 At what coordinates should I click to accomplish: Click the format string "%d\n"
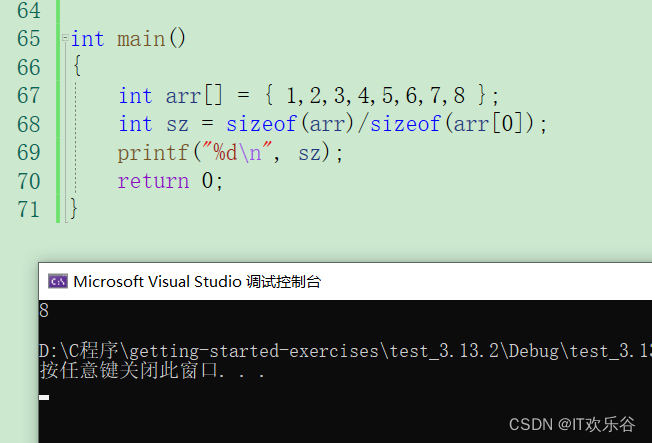point(237,152)
